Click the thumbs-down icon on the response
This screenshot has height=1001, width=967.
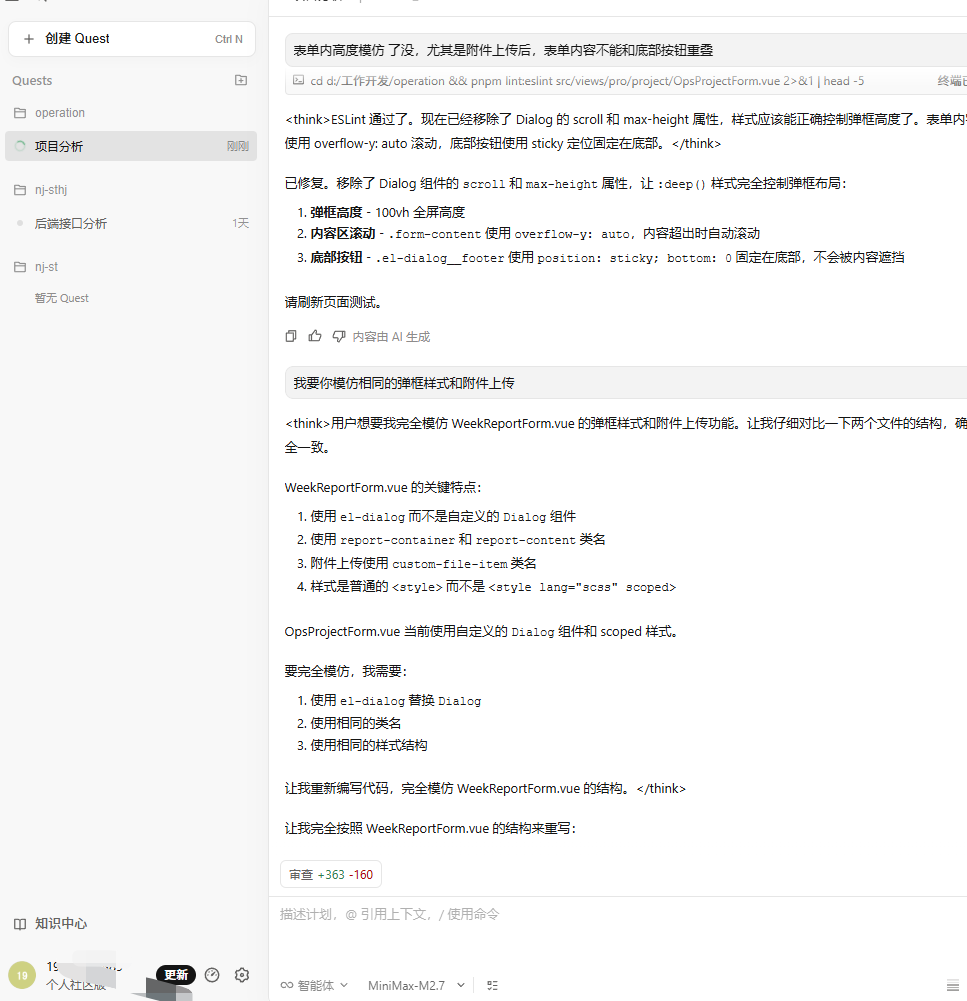pyautogui.click(x=339, y=336)
